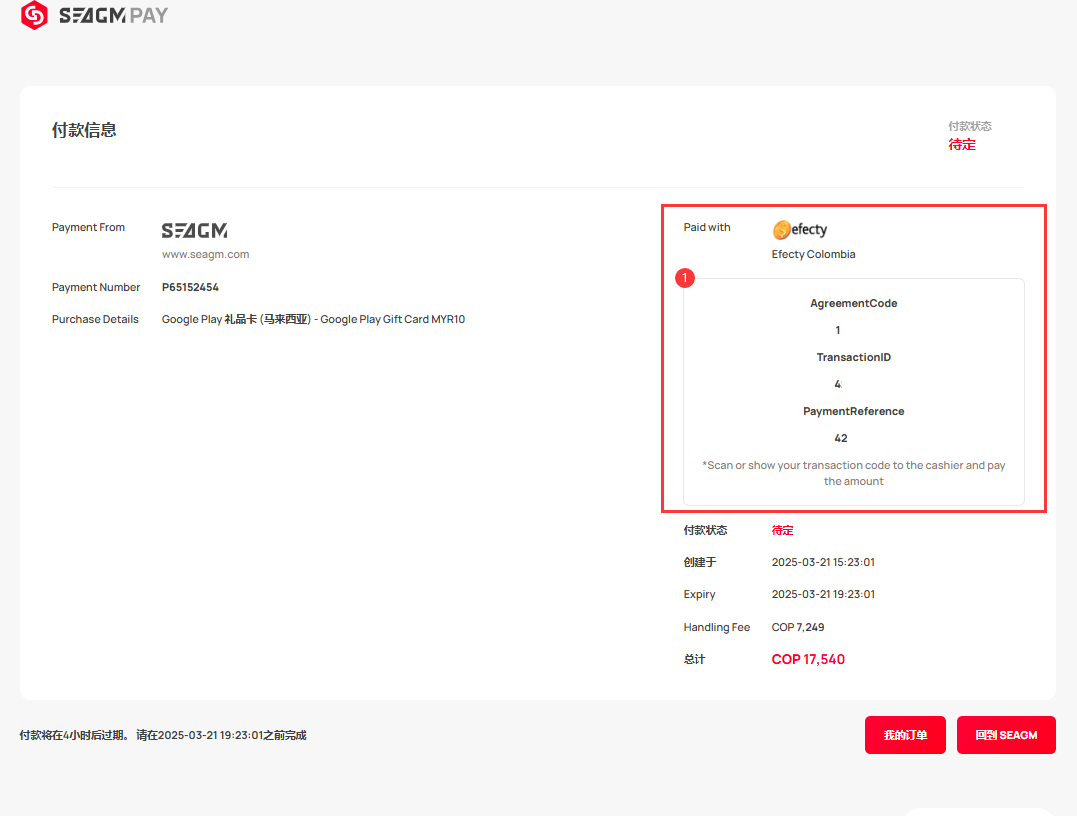Click the value under TransactionID
This screenshot has height=816, width=1077.
pyautogui.click(x=838, y=384)
